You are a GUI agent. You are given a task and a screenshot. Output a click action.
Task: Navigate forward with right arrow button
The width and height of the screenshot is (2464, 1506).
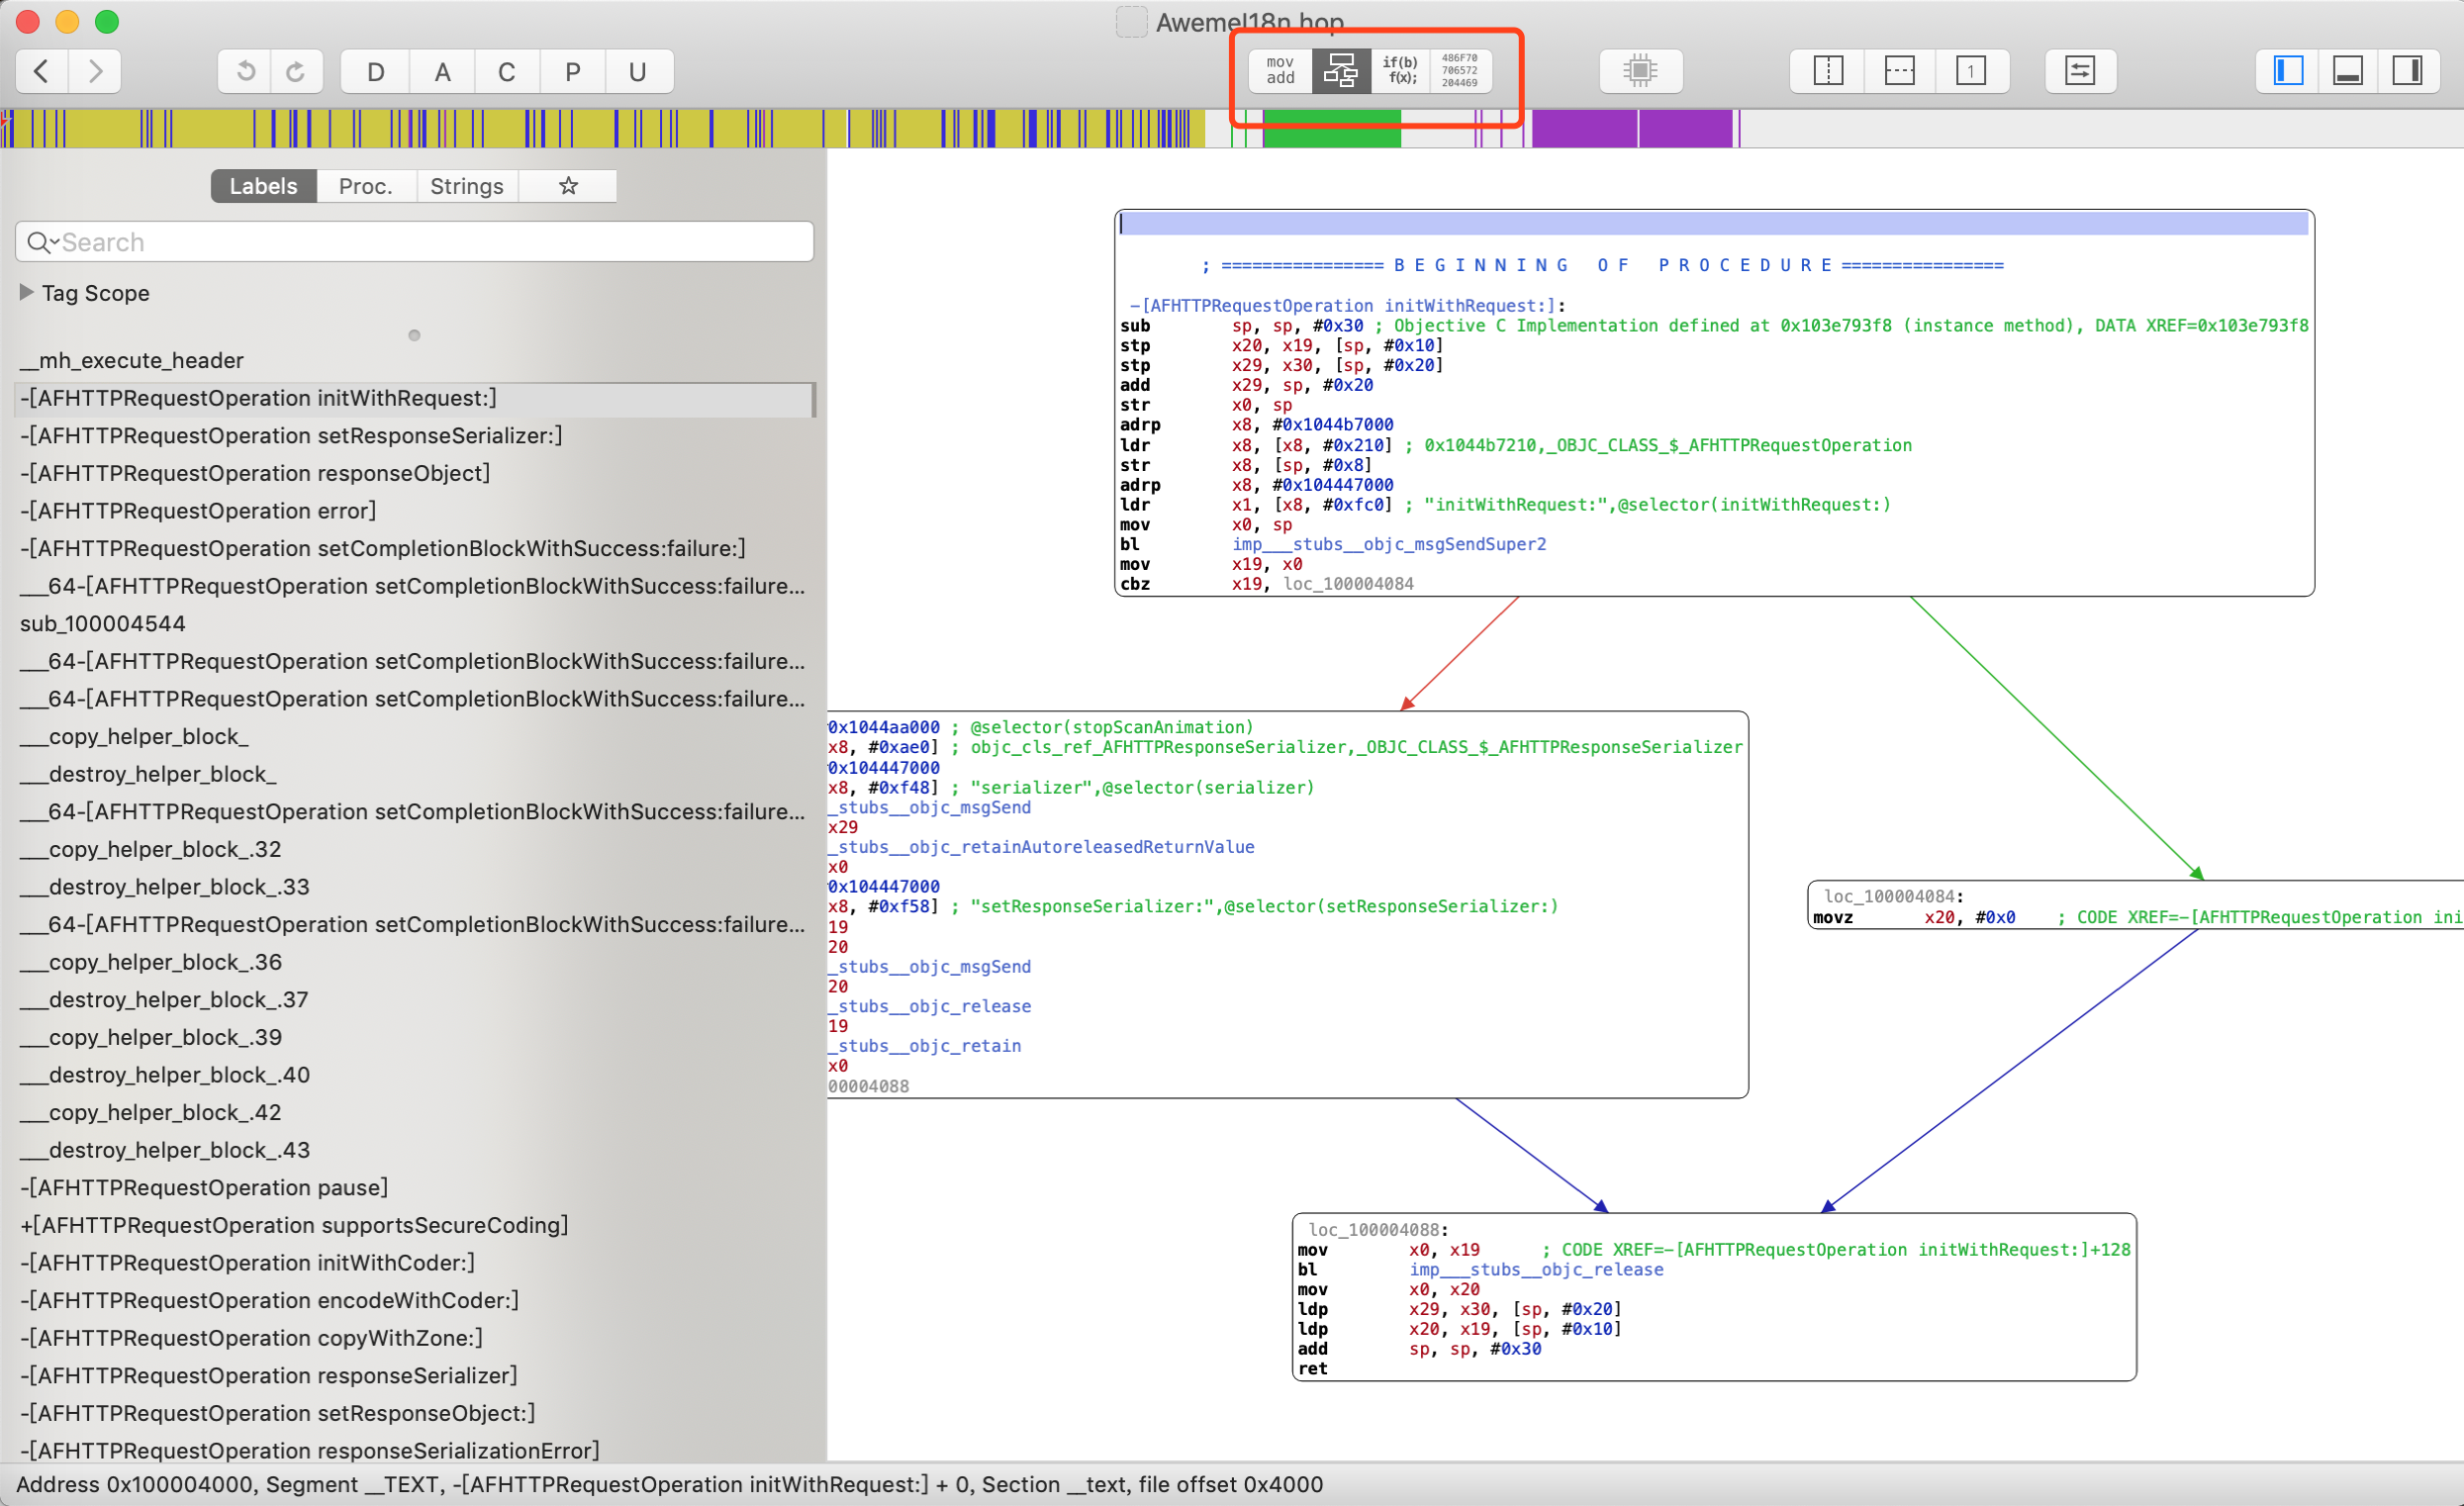point(95,72)
